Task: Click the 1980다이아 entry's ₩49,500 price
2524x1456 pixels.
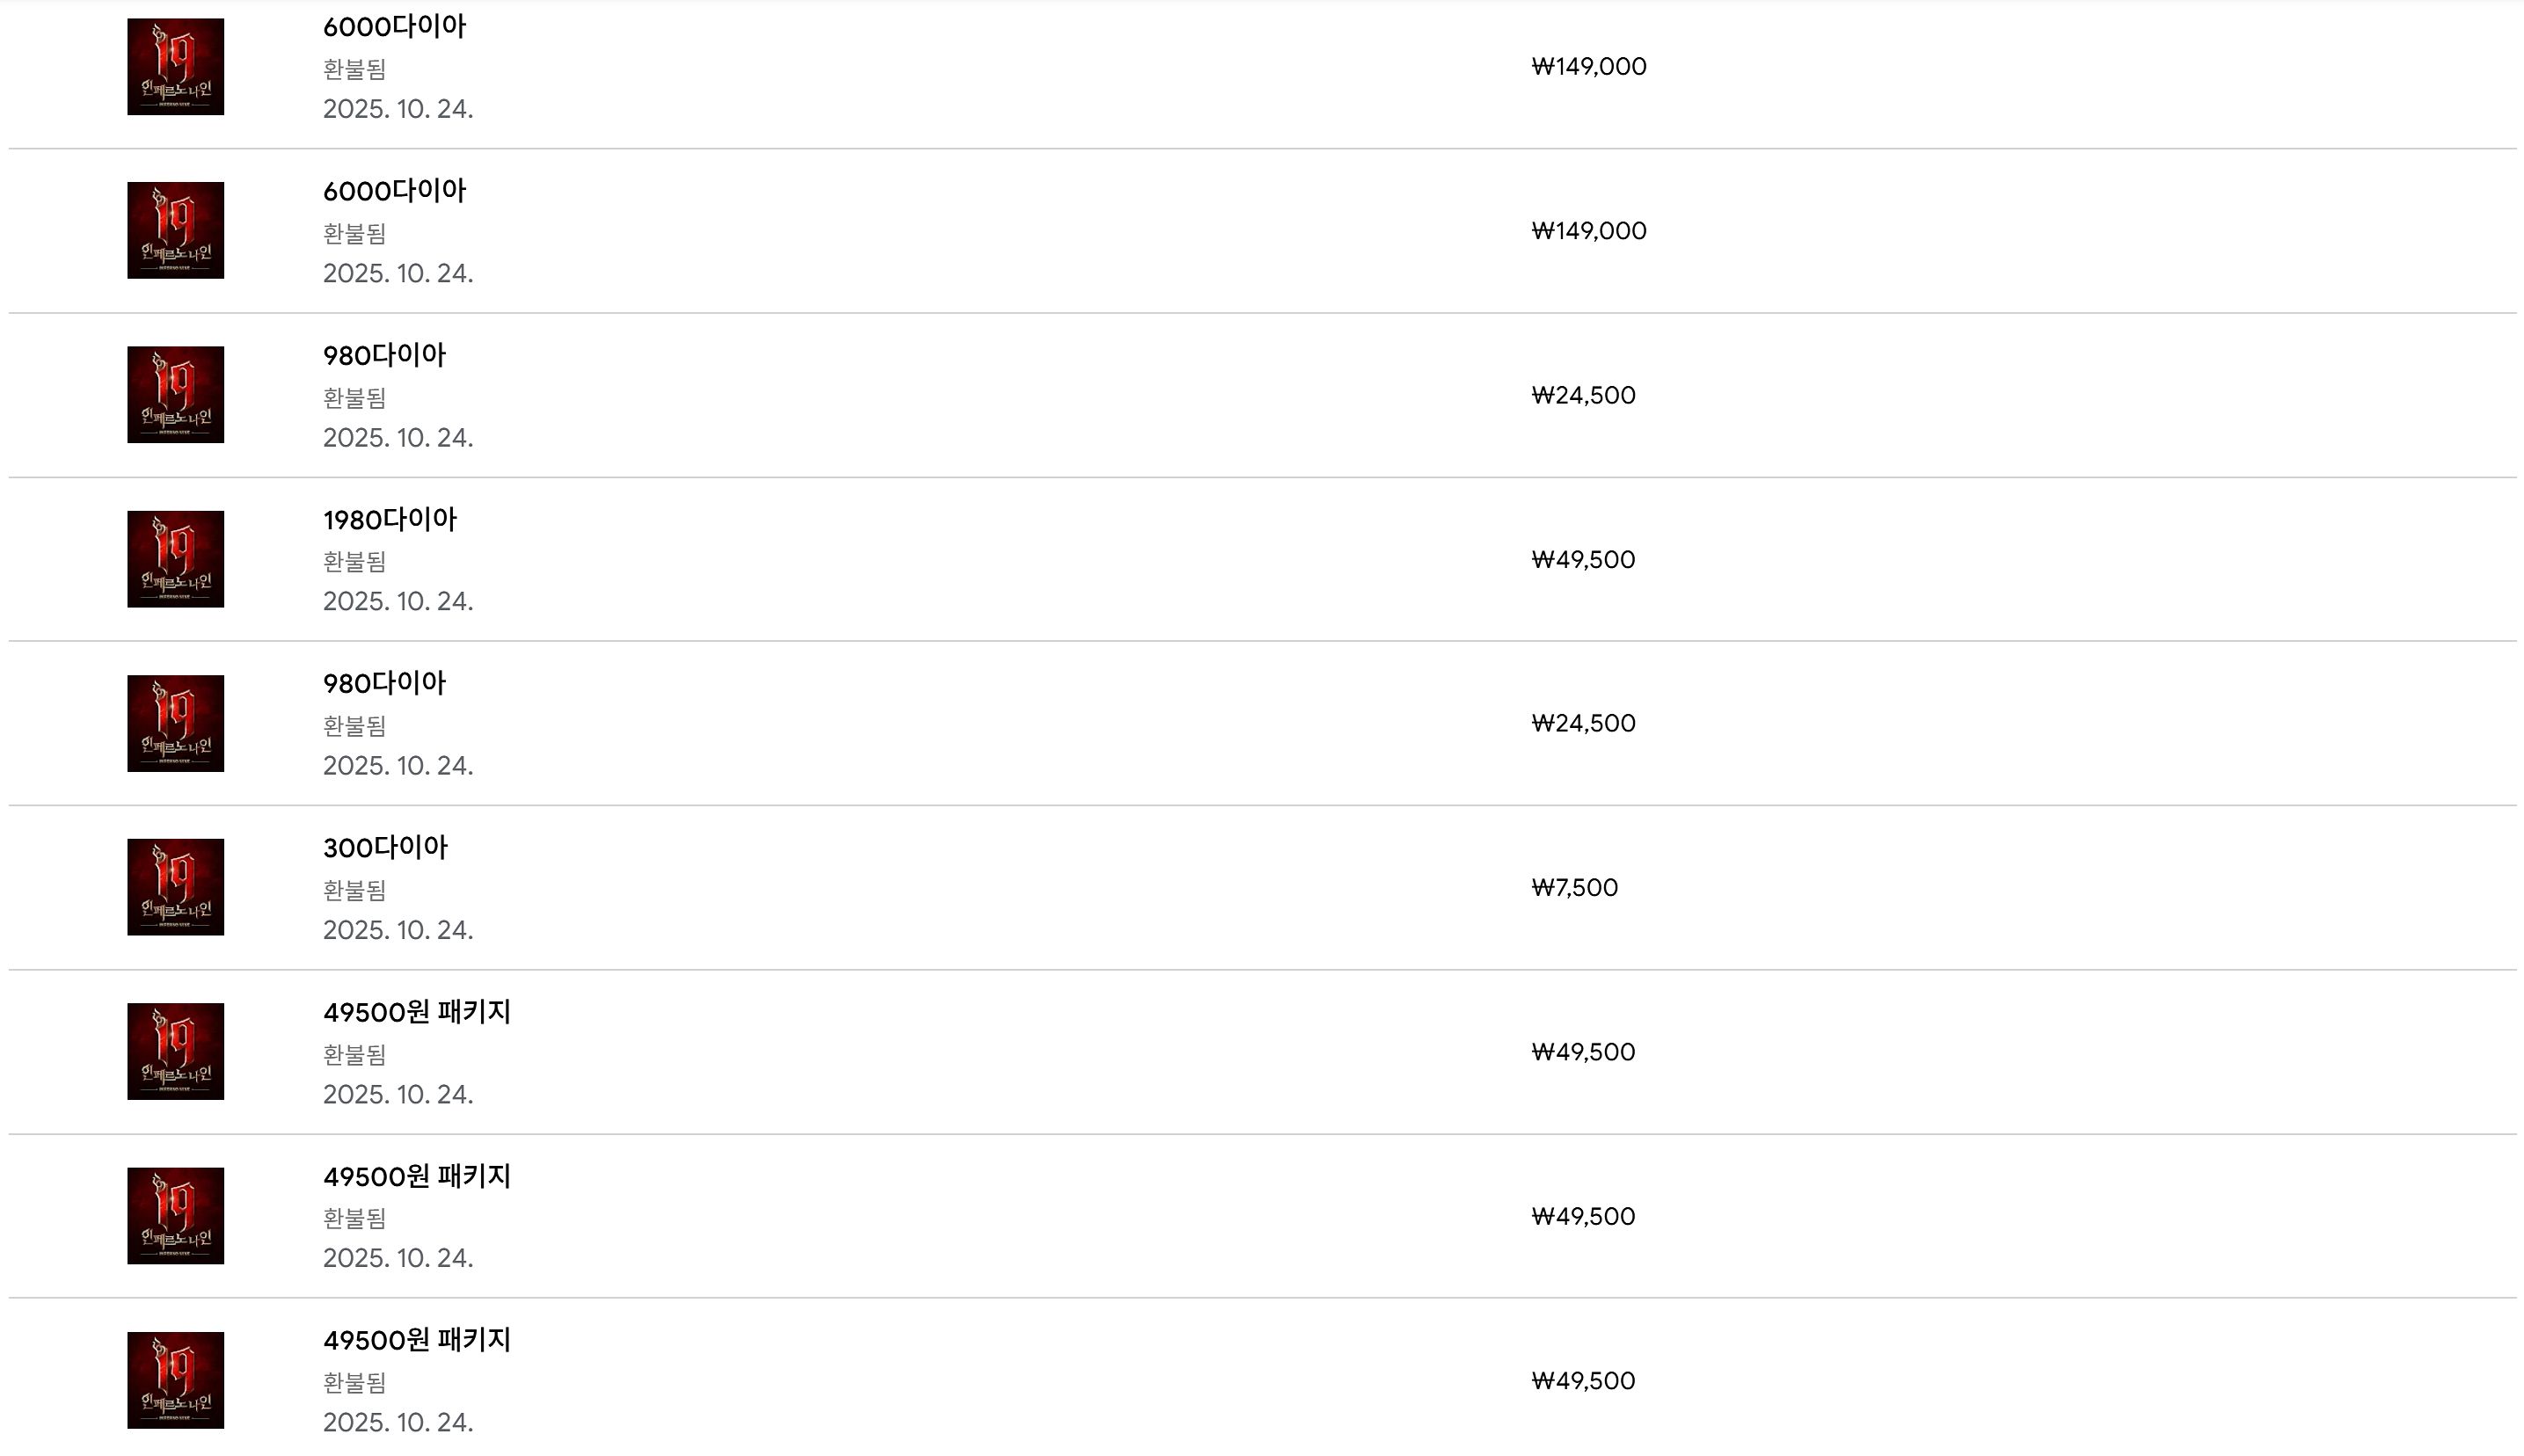Action: coord(1583,559)
